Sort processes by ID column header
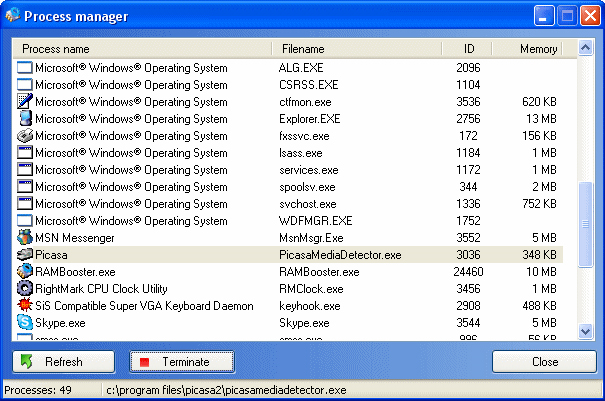Image resolution: width=605 pixels, height=401 pixels. (469, 49)
